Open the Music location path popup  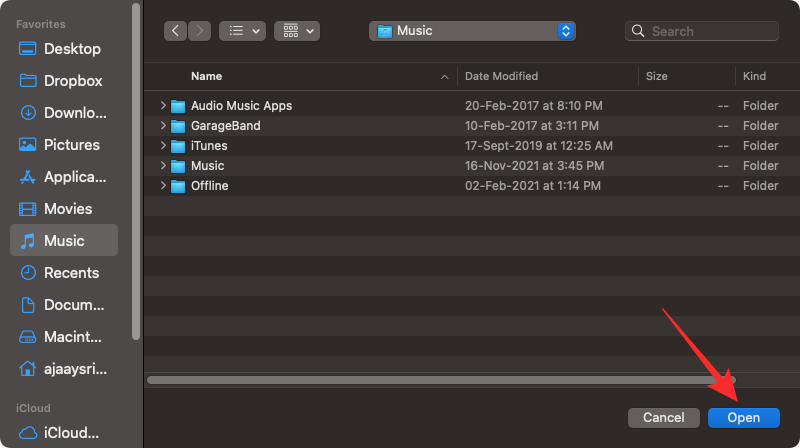click(473, 31)
